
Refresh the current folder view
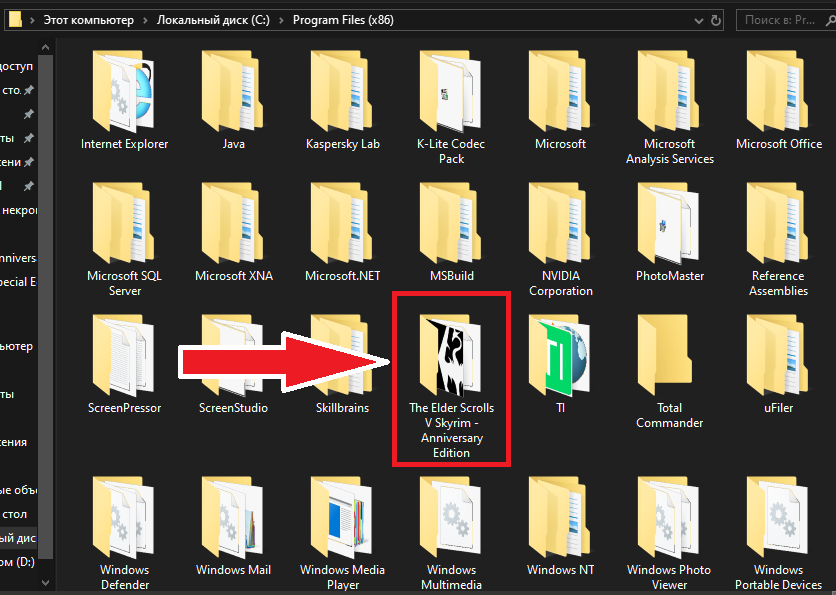pos(716,21)
